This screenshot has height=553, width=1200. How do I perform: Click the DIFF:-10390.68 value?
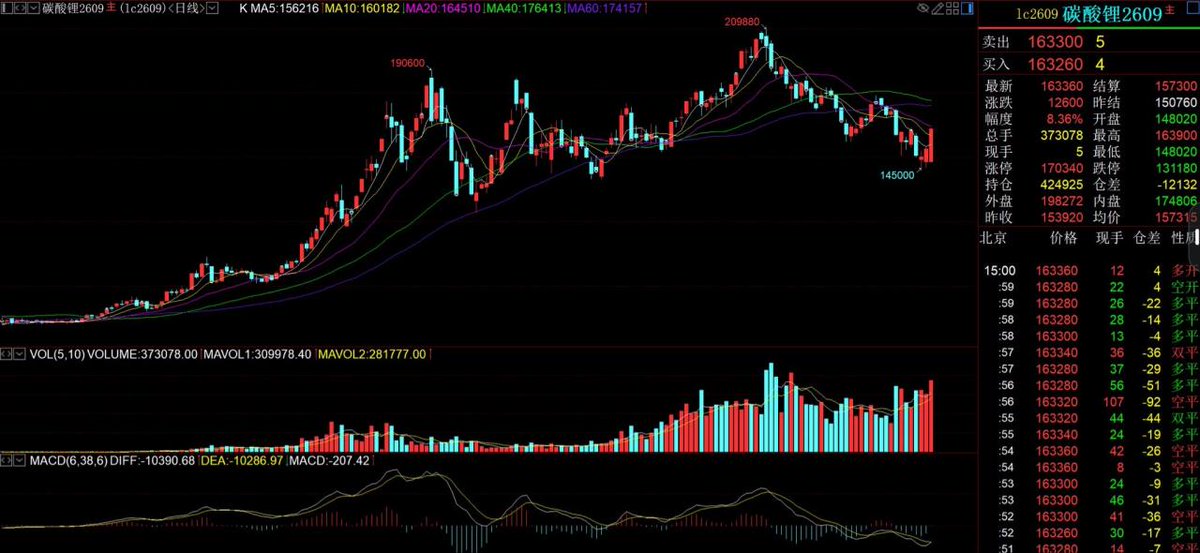click(153, 461)
